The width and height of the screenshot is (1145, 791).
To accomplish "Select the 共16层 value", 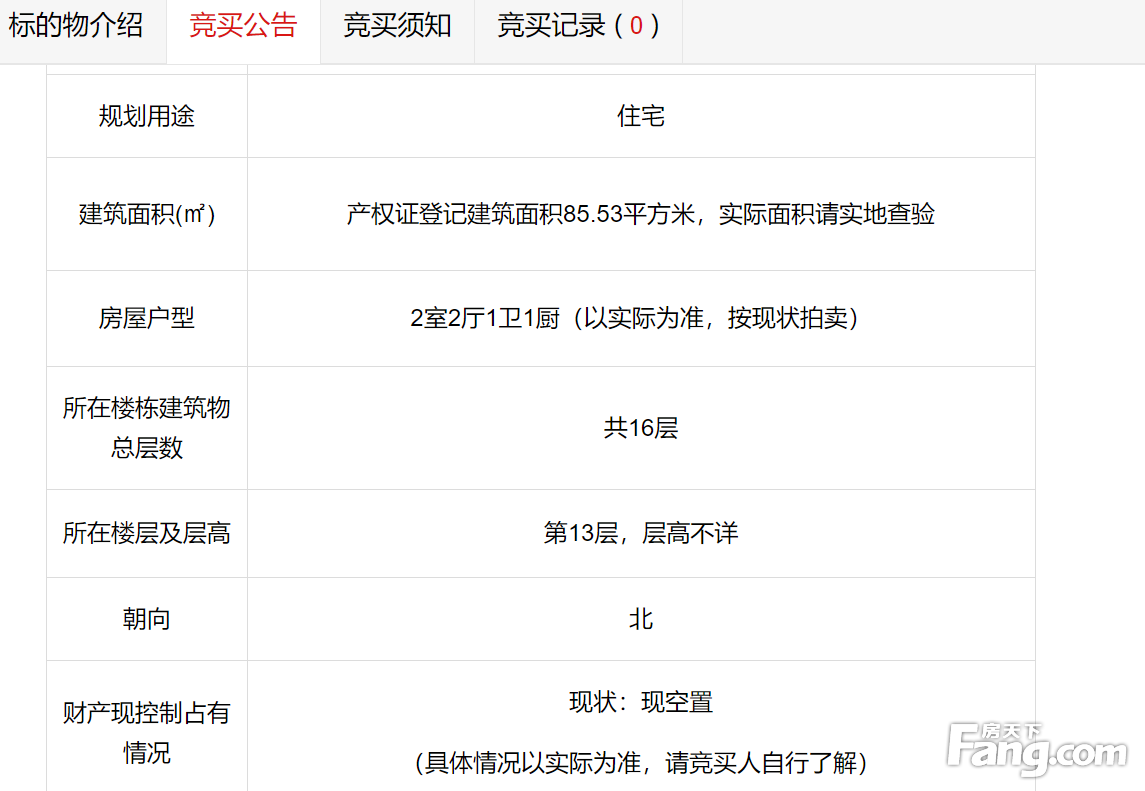I will pyautogui.click(x=641, y=428).
